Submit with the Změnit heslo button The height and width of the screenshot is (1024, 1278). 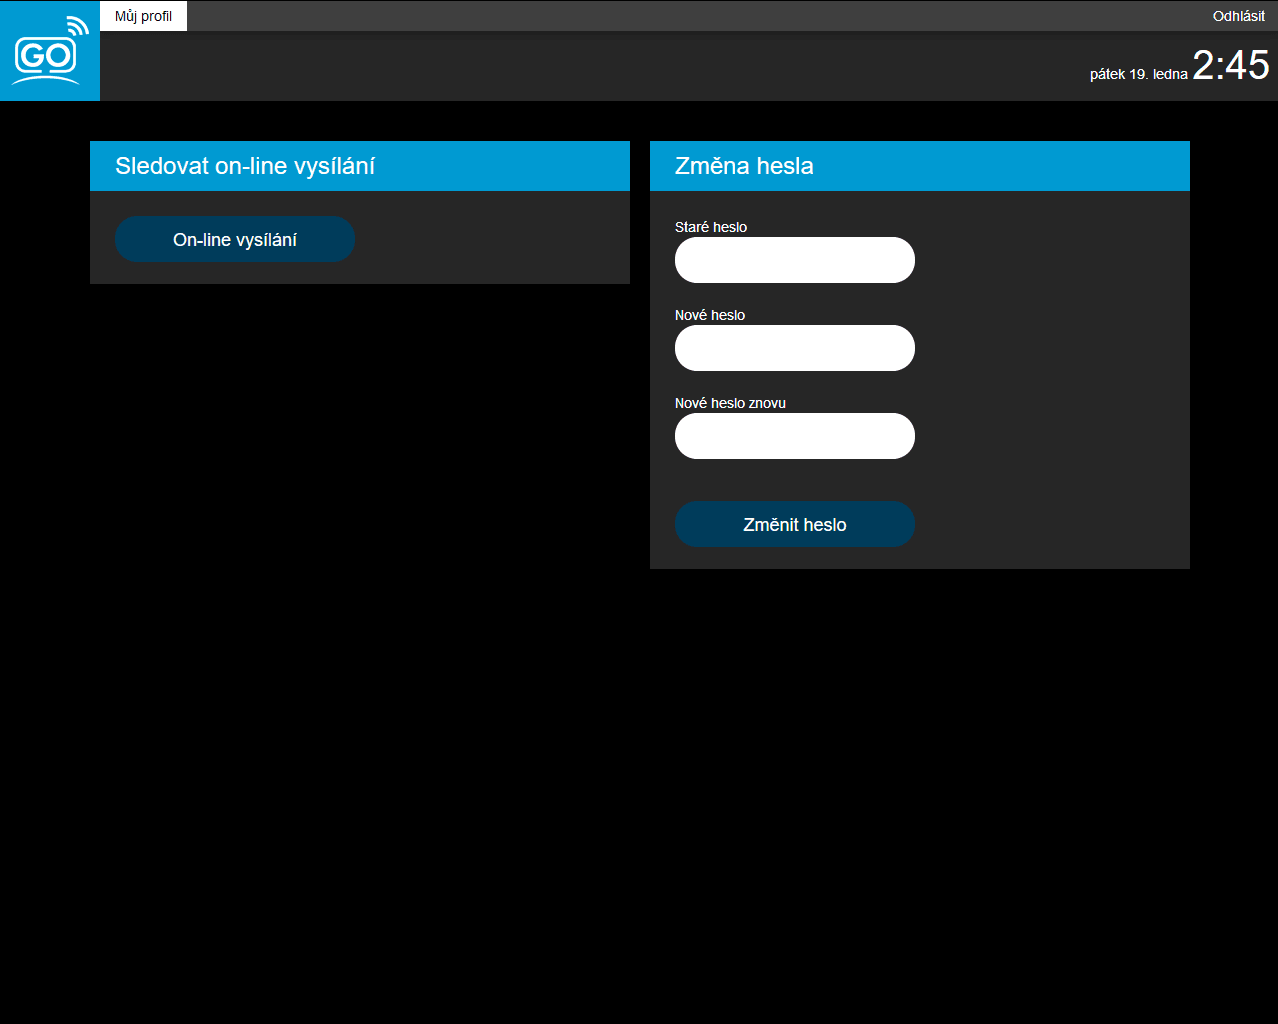(x=794, y=524)
